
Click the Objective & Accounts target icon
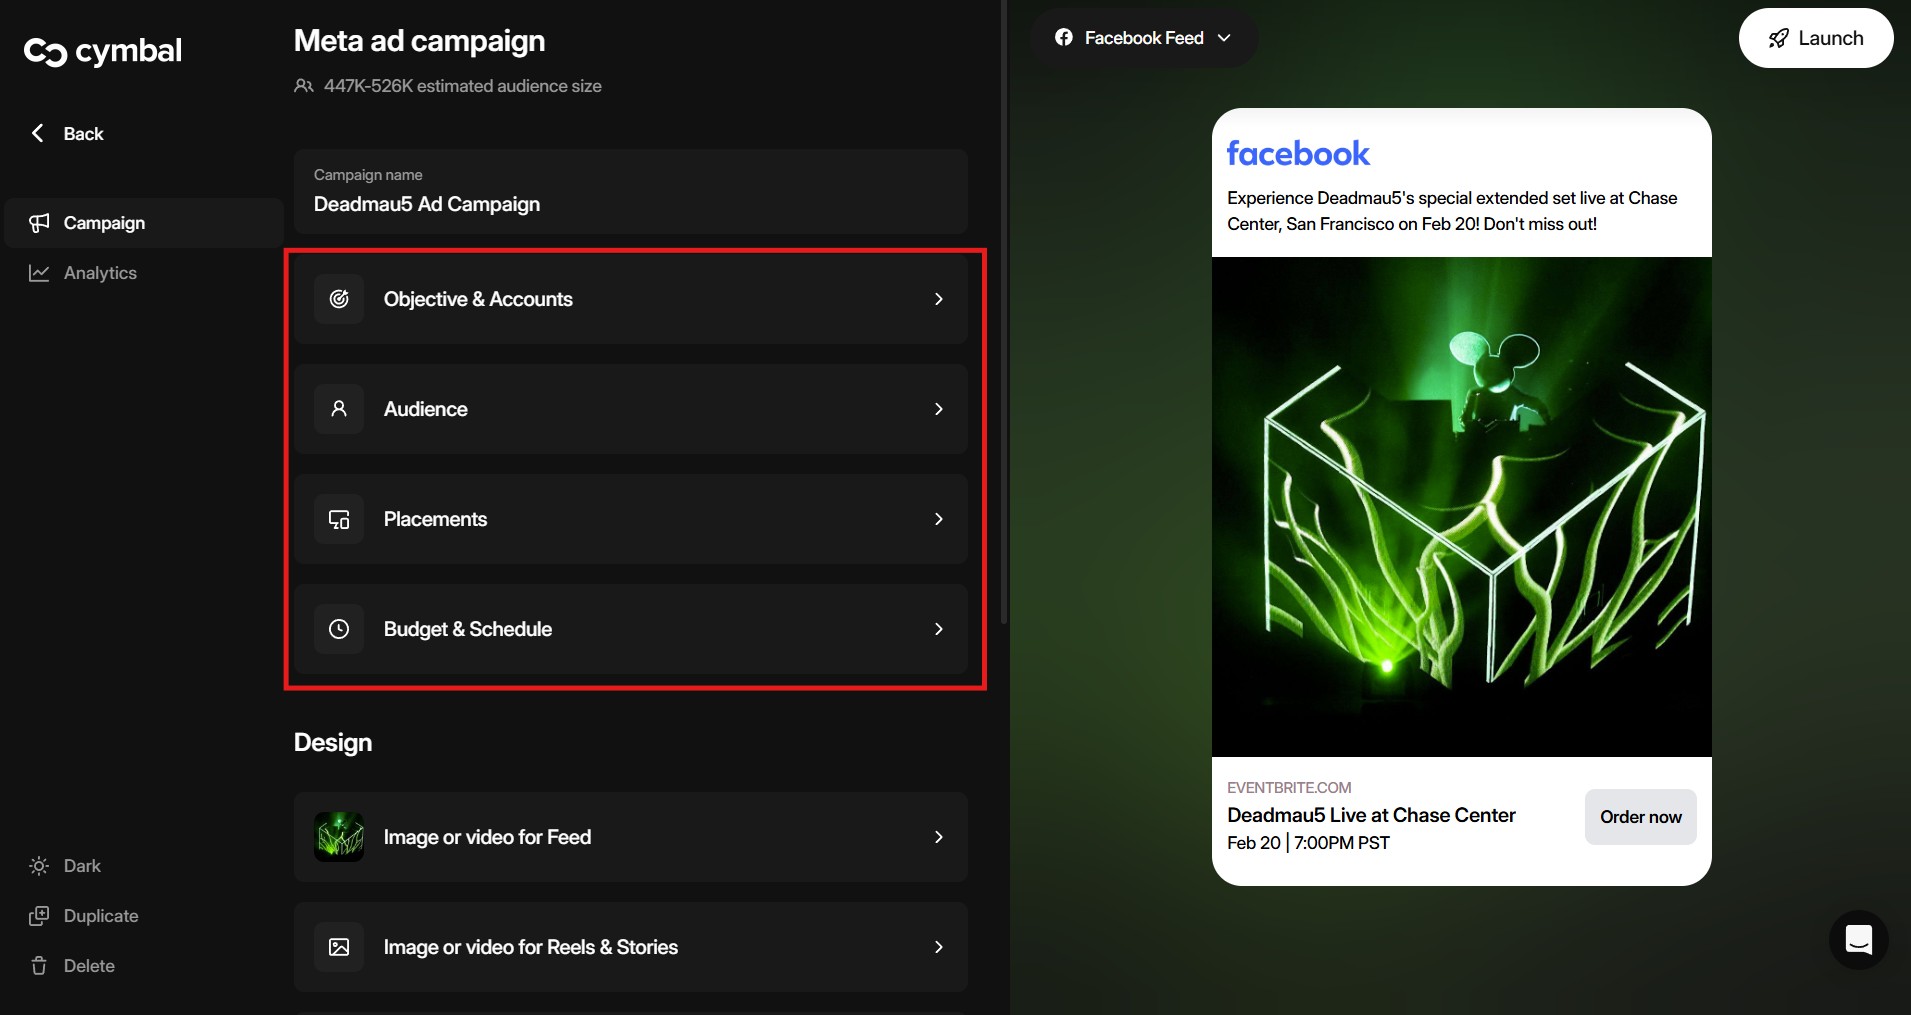[339, 299]
